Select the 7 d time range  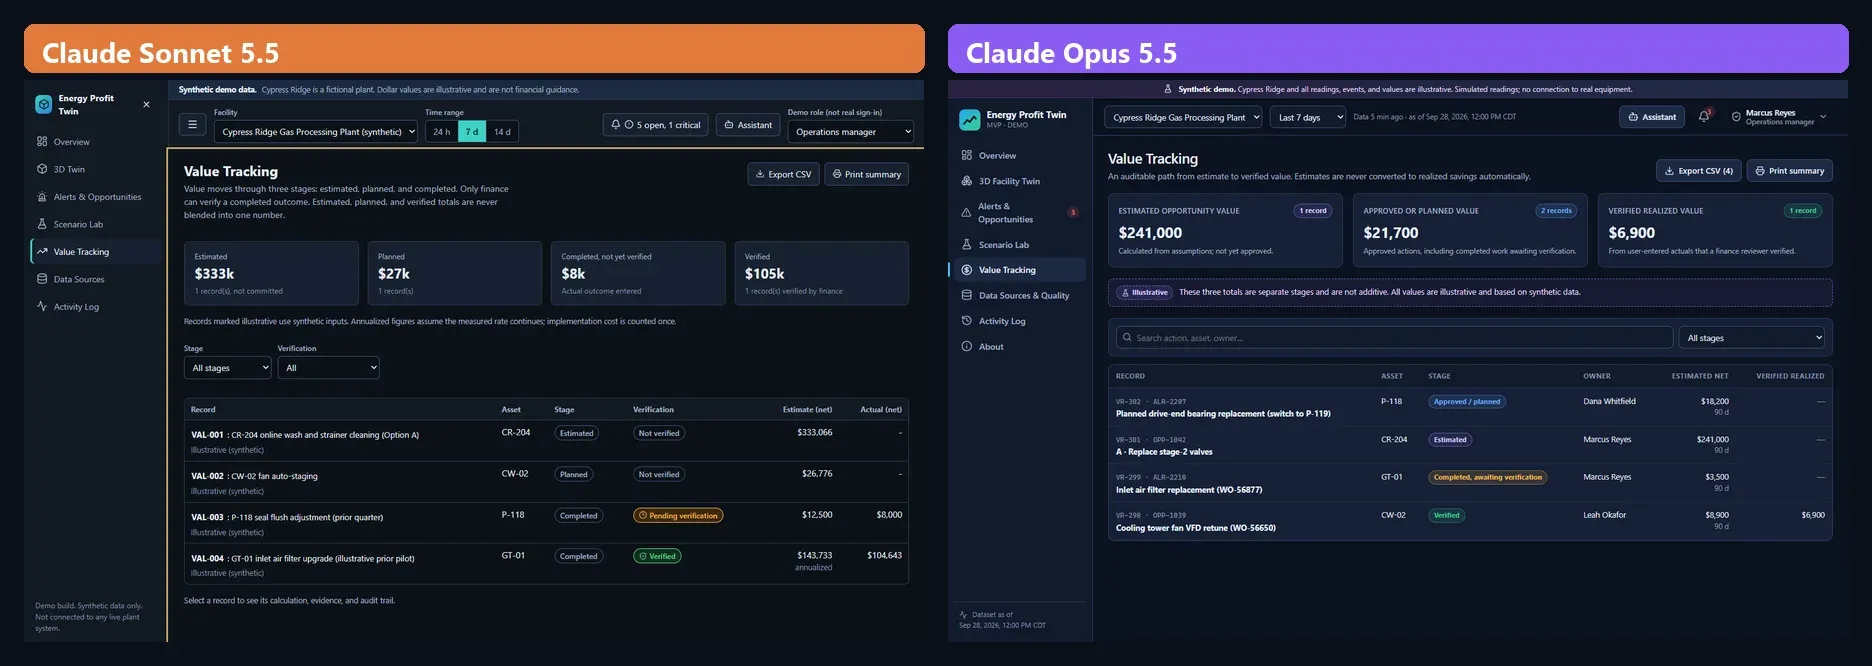click(472, 131)
